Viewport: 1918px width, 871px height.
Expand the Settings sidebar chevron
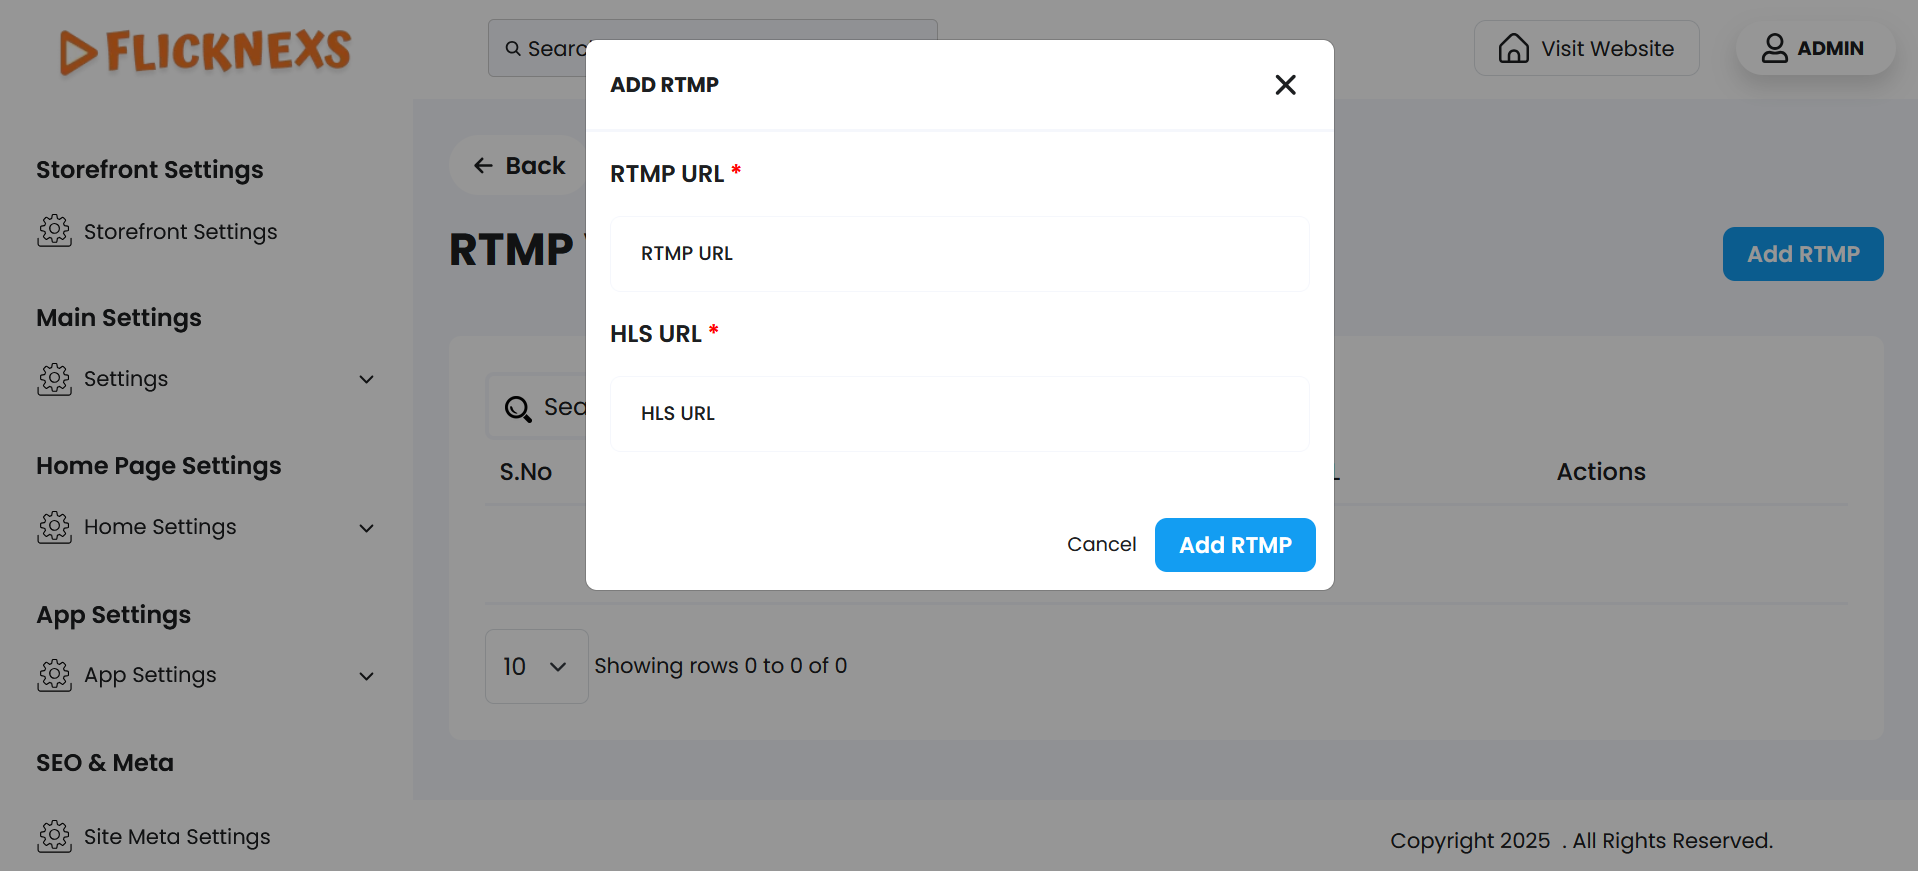coord(367,379)
